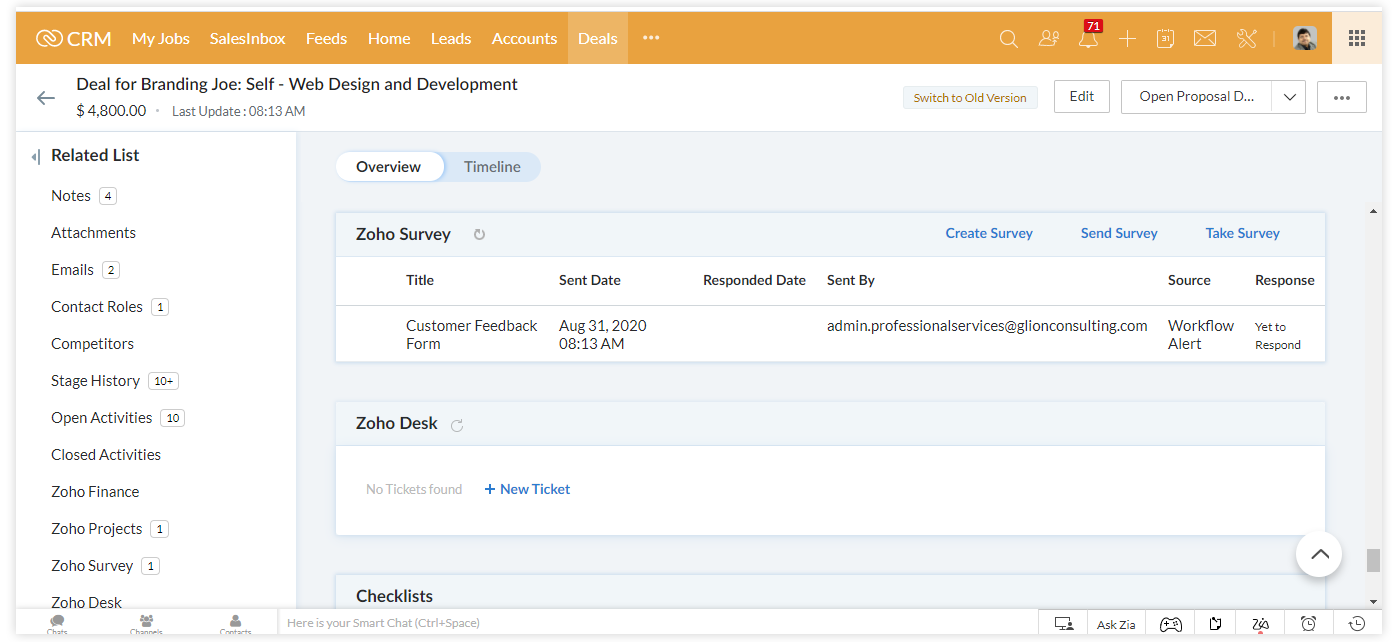The image size is (1398, 642).
Task: Jump to Open Activities in Related List
Action: coord(101,418)
